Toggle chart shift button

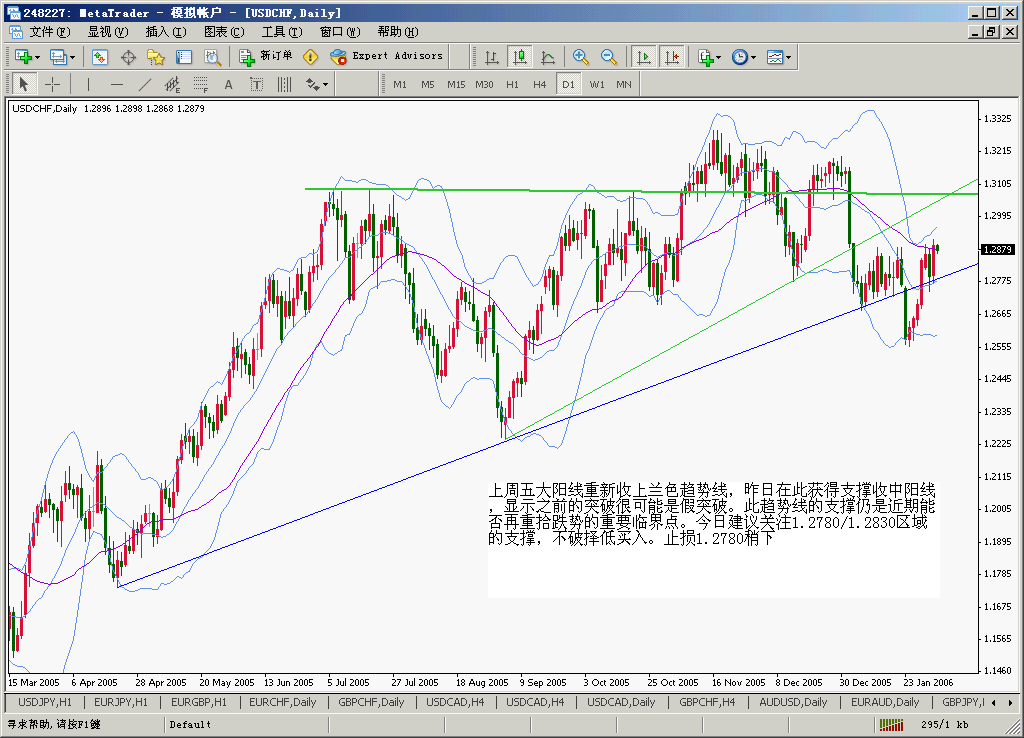point(671,57)
